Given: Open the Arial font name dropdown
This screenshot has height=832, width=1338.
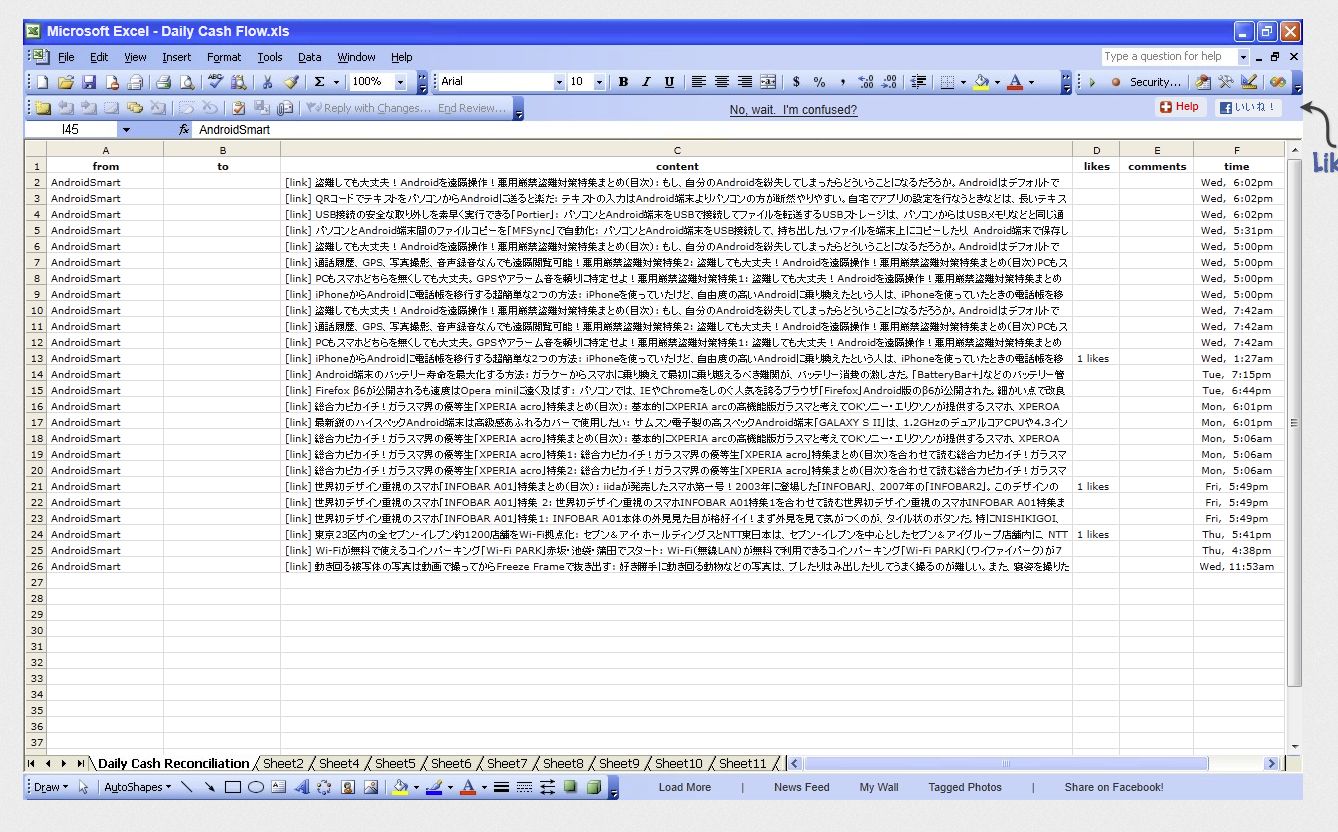Looking at the screenshot, I should pos(559,82).
